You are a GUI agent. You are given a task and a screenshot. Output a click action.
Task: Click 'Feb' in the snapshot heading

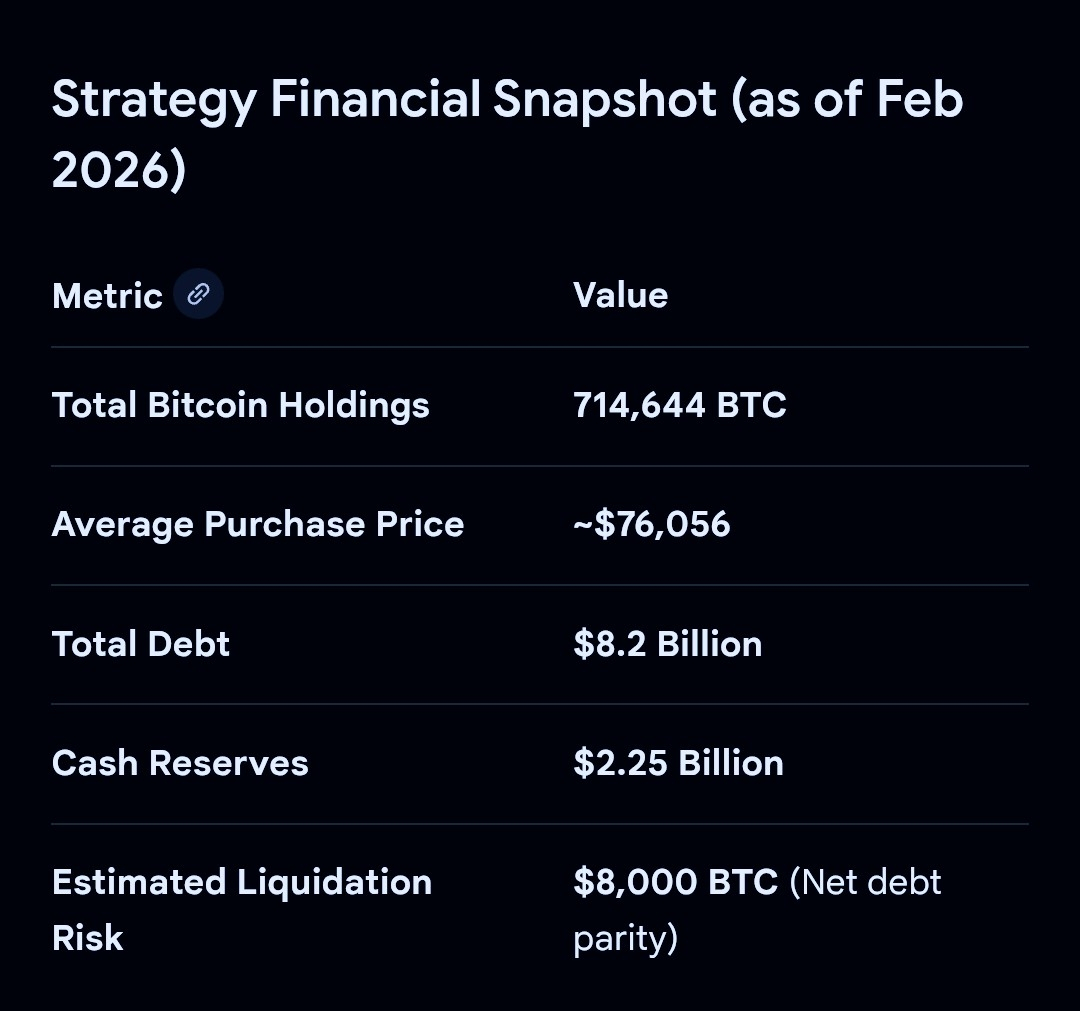coord(916,100)
